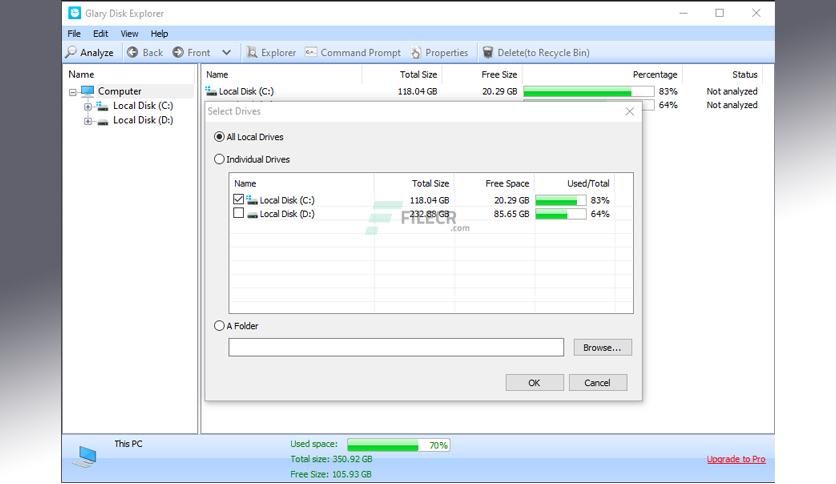Click the Browse... button

(602, 348)
